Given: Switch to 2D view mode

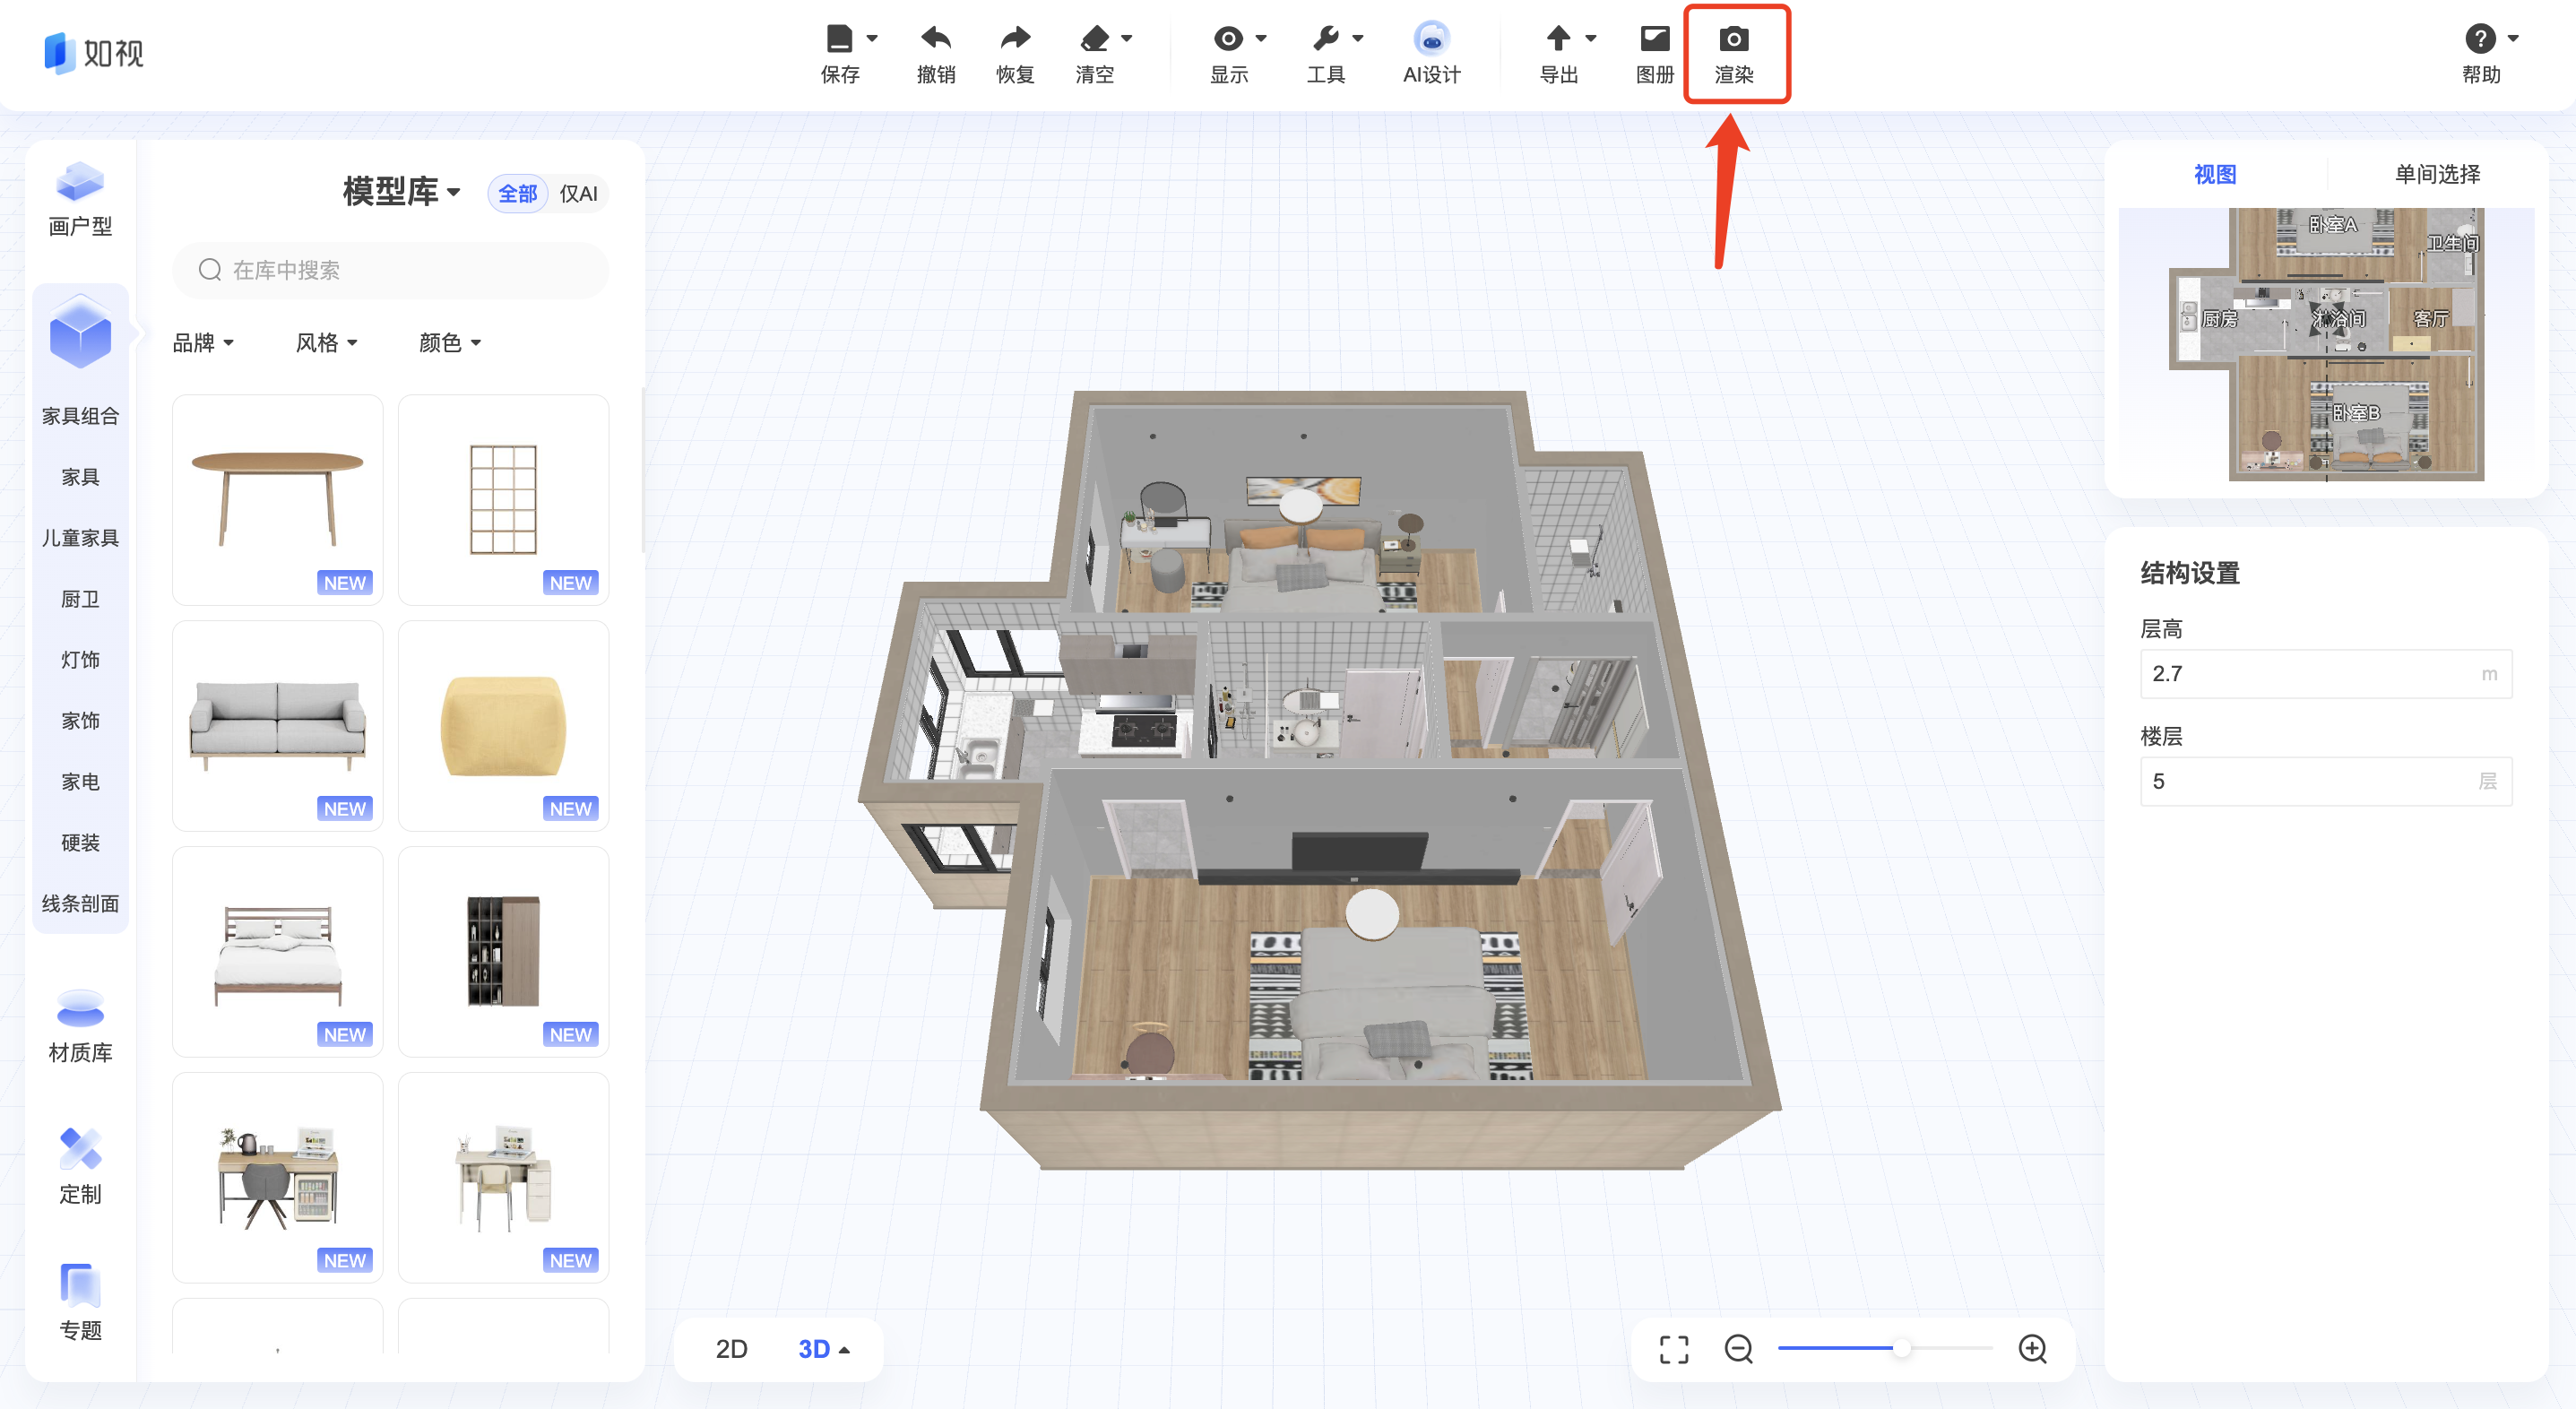Looking at the screenshot, I should [x=731, y=1349].
